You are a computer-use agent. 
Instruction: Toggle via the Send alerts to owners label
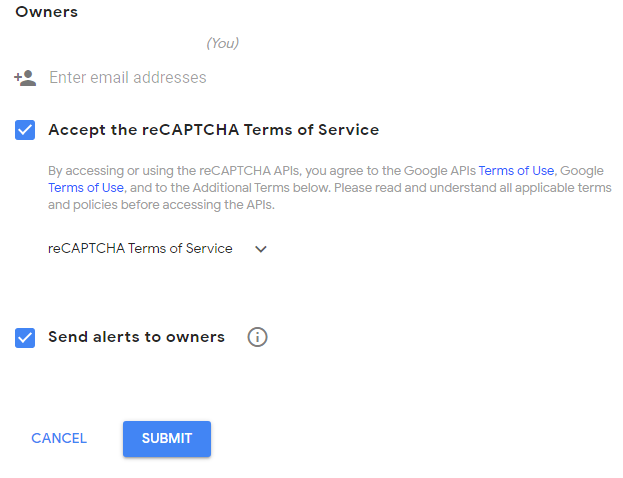tap(136, 337)
